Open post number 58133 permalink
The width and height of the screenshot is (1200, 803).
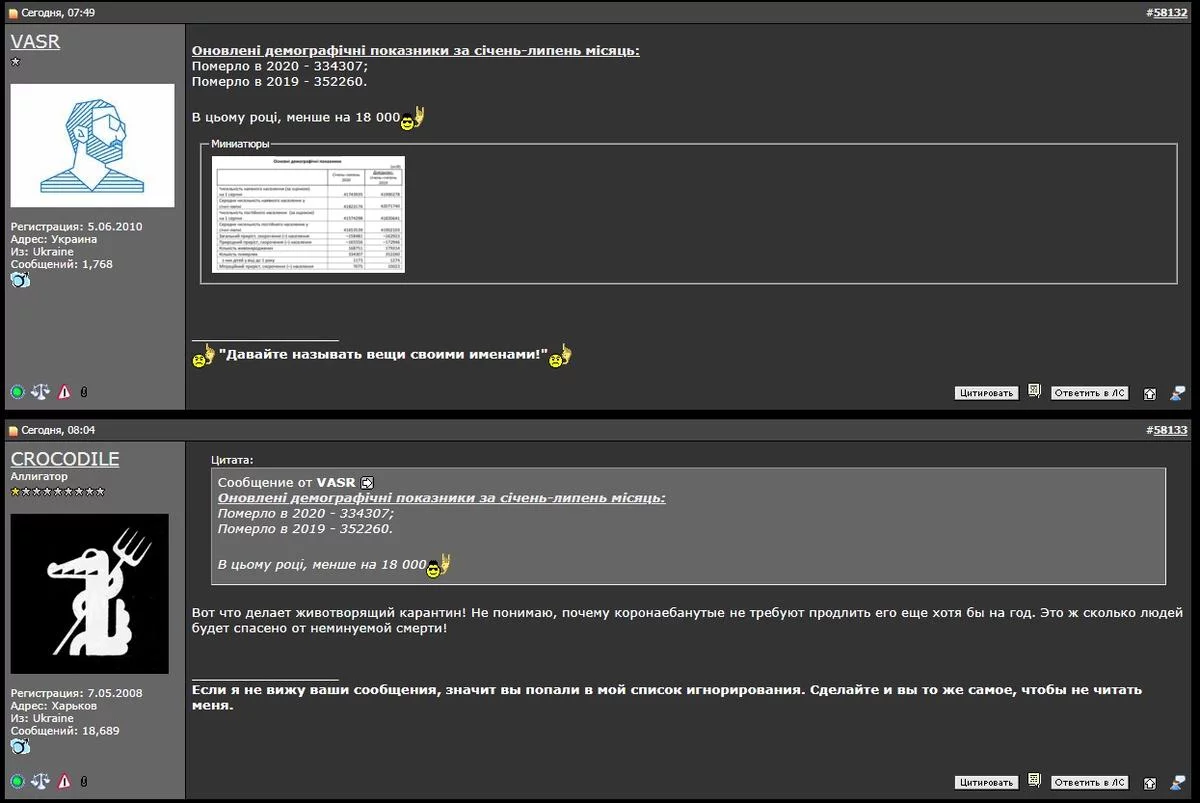tap(1170, 430)
